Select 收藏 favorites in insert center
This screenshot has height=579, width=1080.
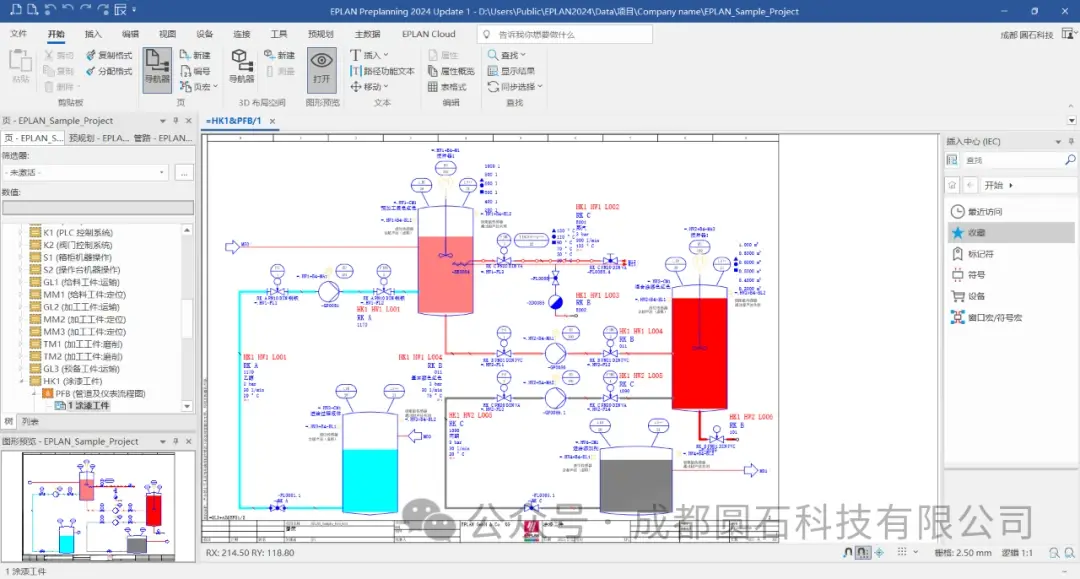click(x=1010, y=233)
